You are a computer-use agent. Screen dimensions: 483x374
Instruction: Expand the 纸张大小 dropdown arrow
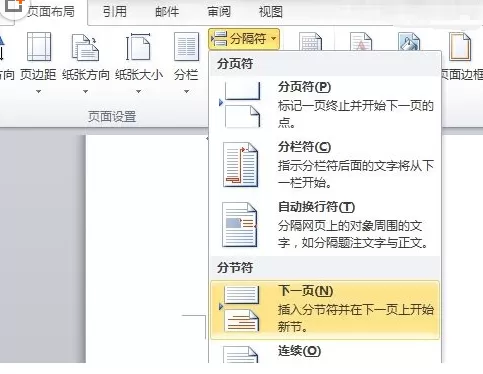138,91
